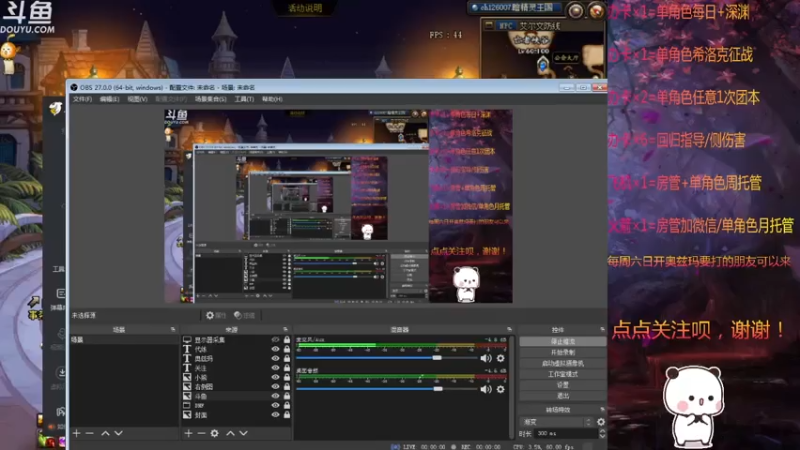Unlock the 封面 source lock icon
Screen dimensions: 800x450
[x=287, y=415]
